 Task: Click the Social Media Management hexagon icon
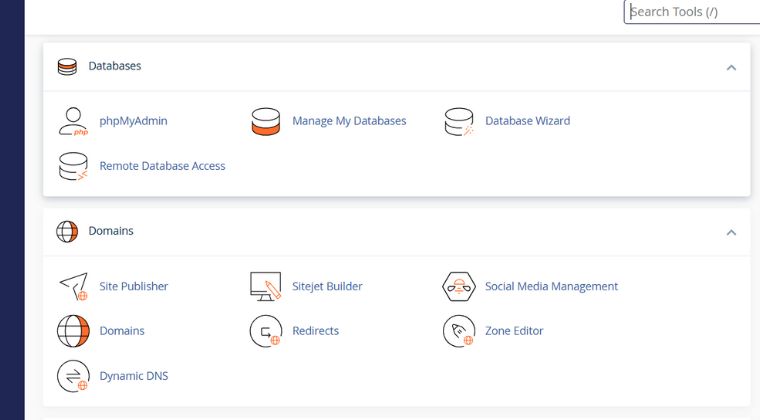pyautogui.click(x=459, y=286)
